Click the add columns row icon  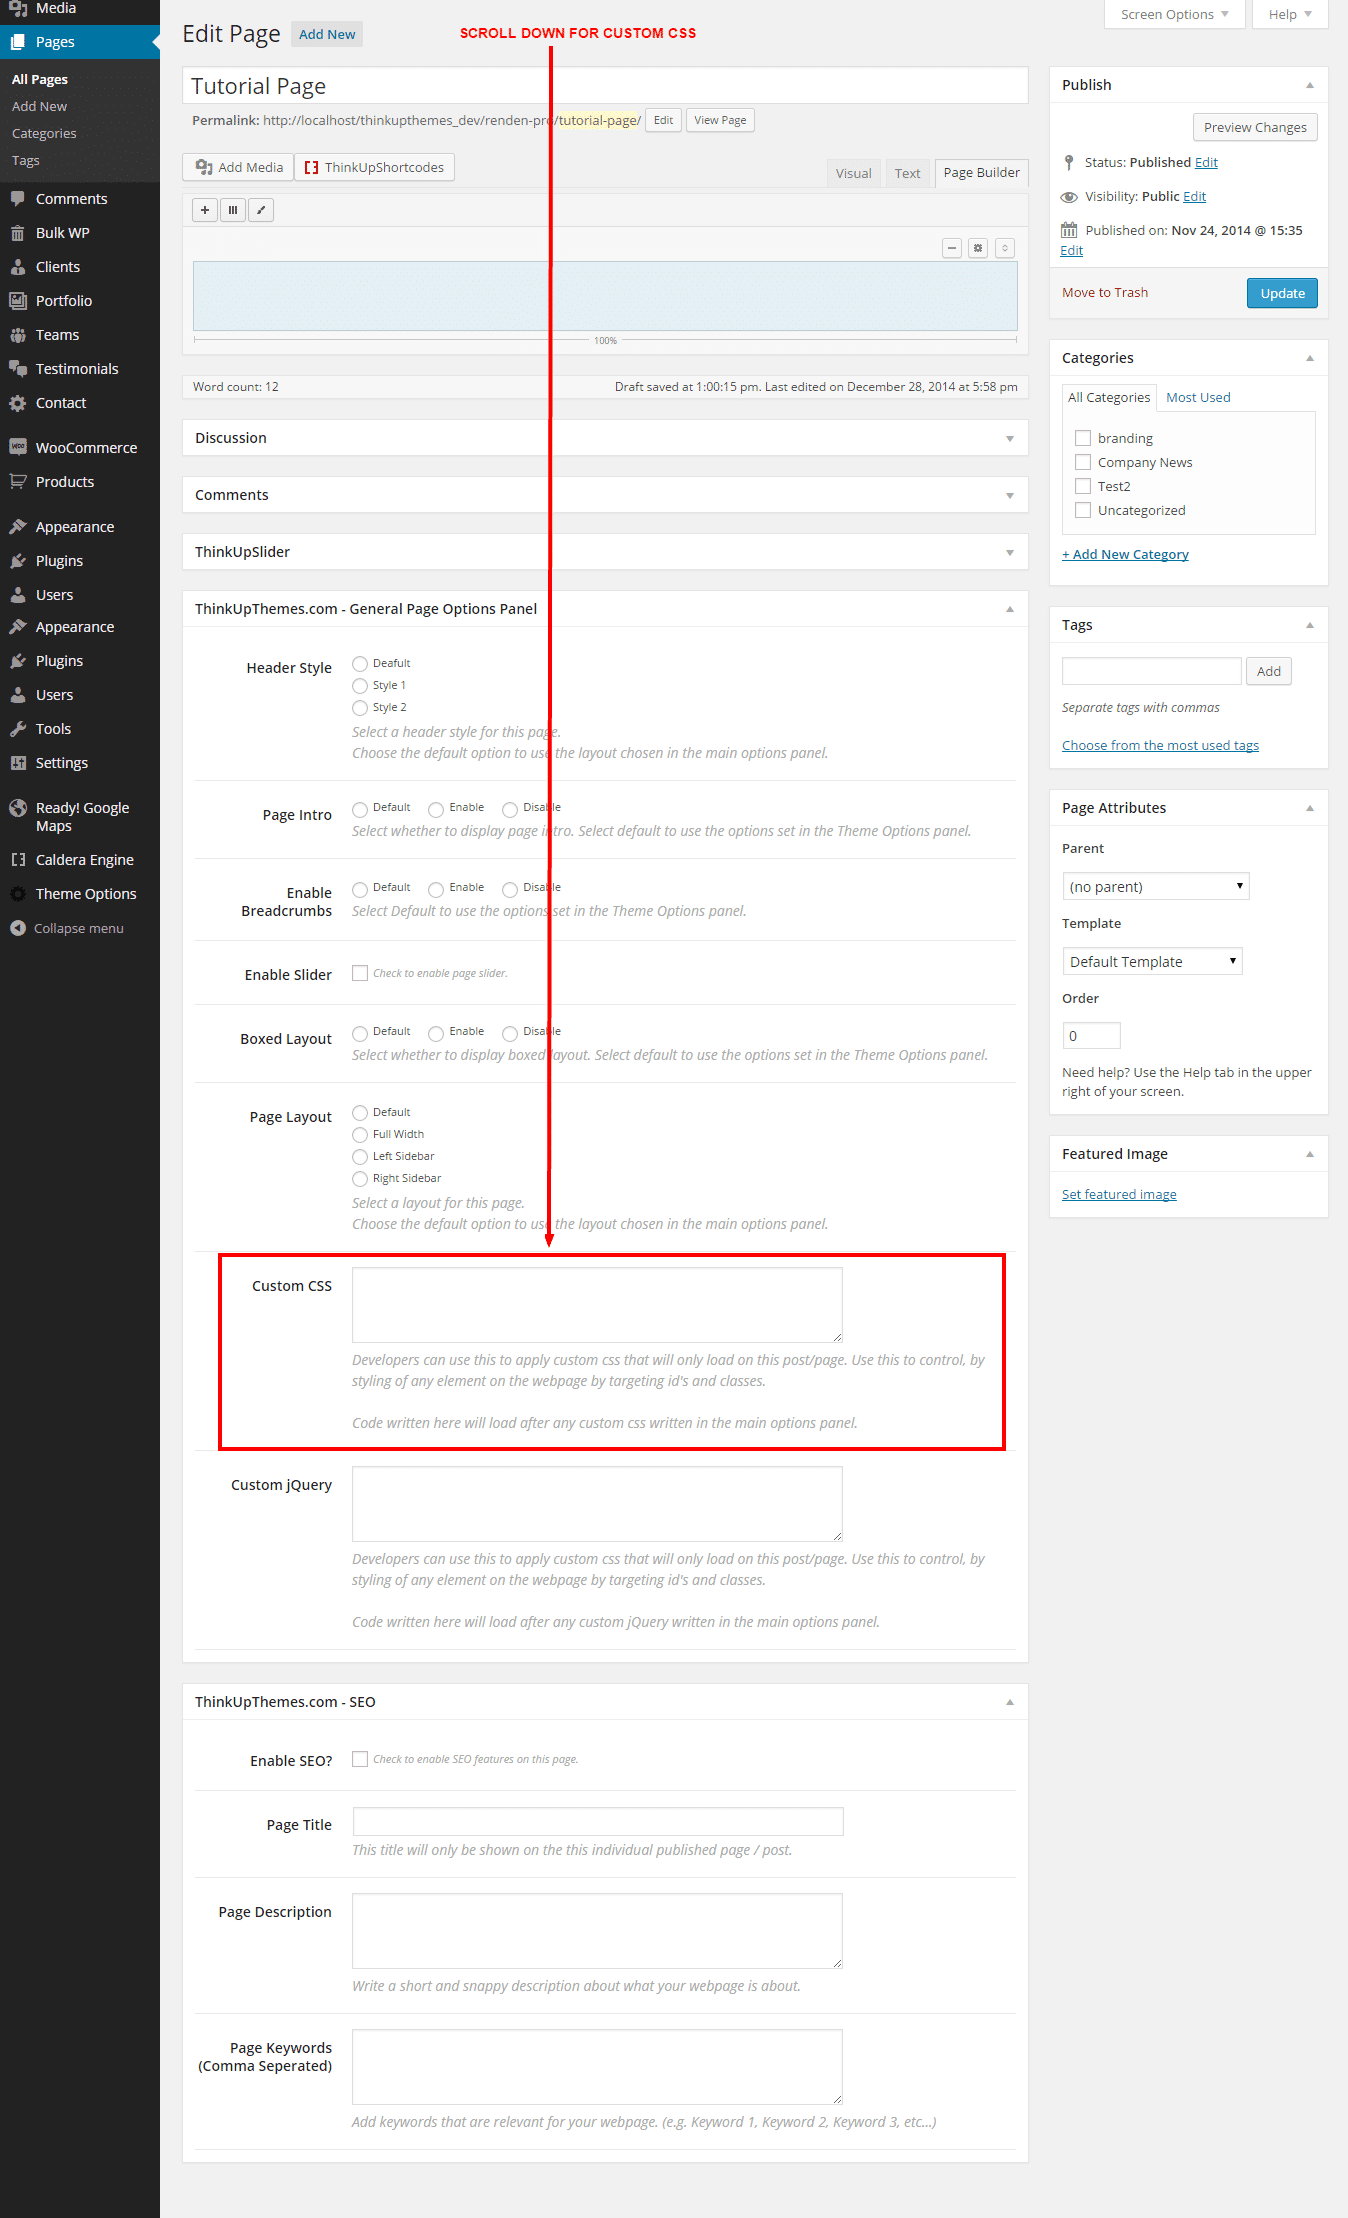tap(233, 210)
